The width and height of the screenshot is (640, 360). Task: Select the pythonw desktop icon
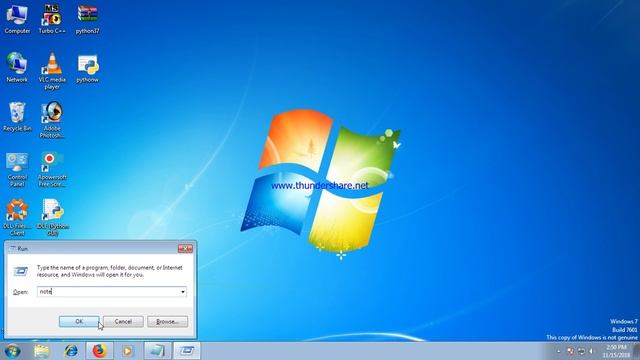click(87, 68)
